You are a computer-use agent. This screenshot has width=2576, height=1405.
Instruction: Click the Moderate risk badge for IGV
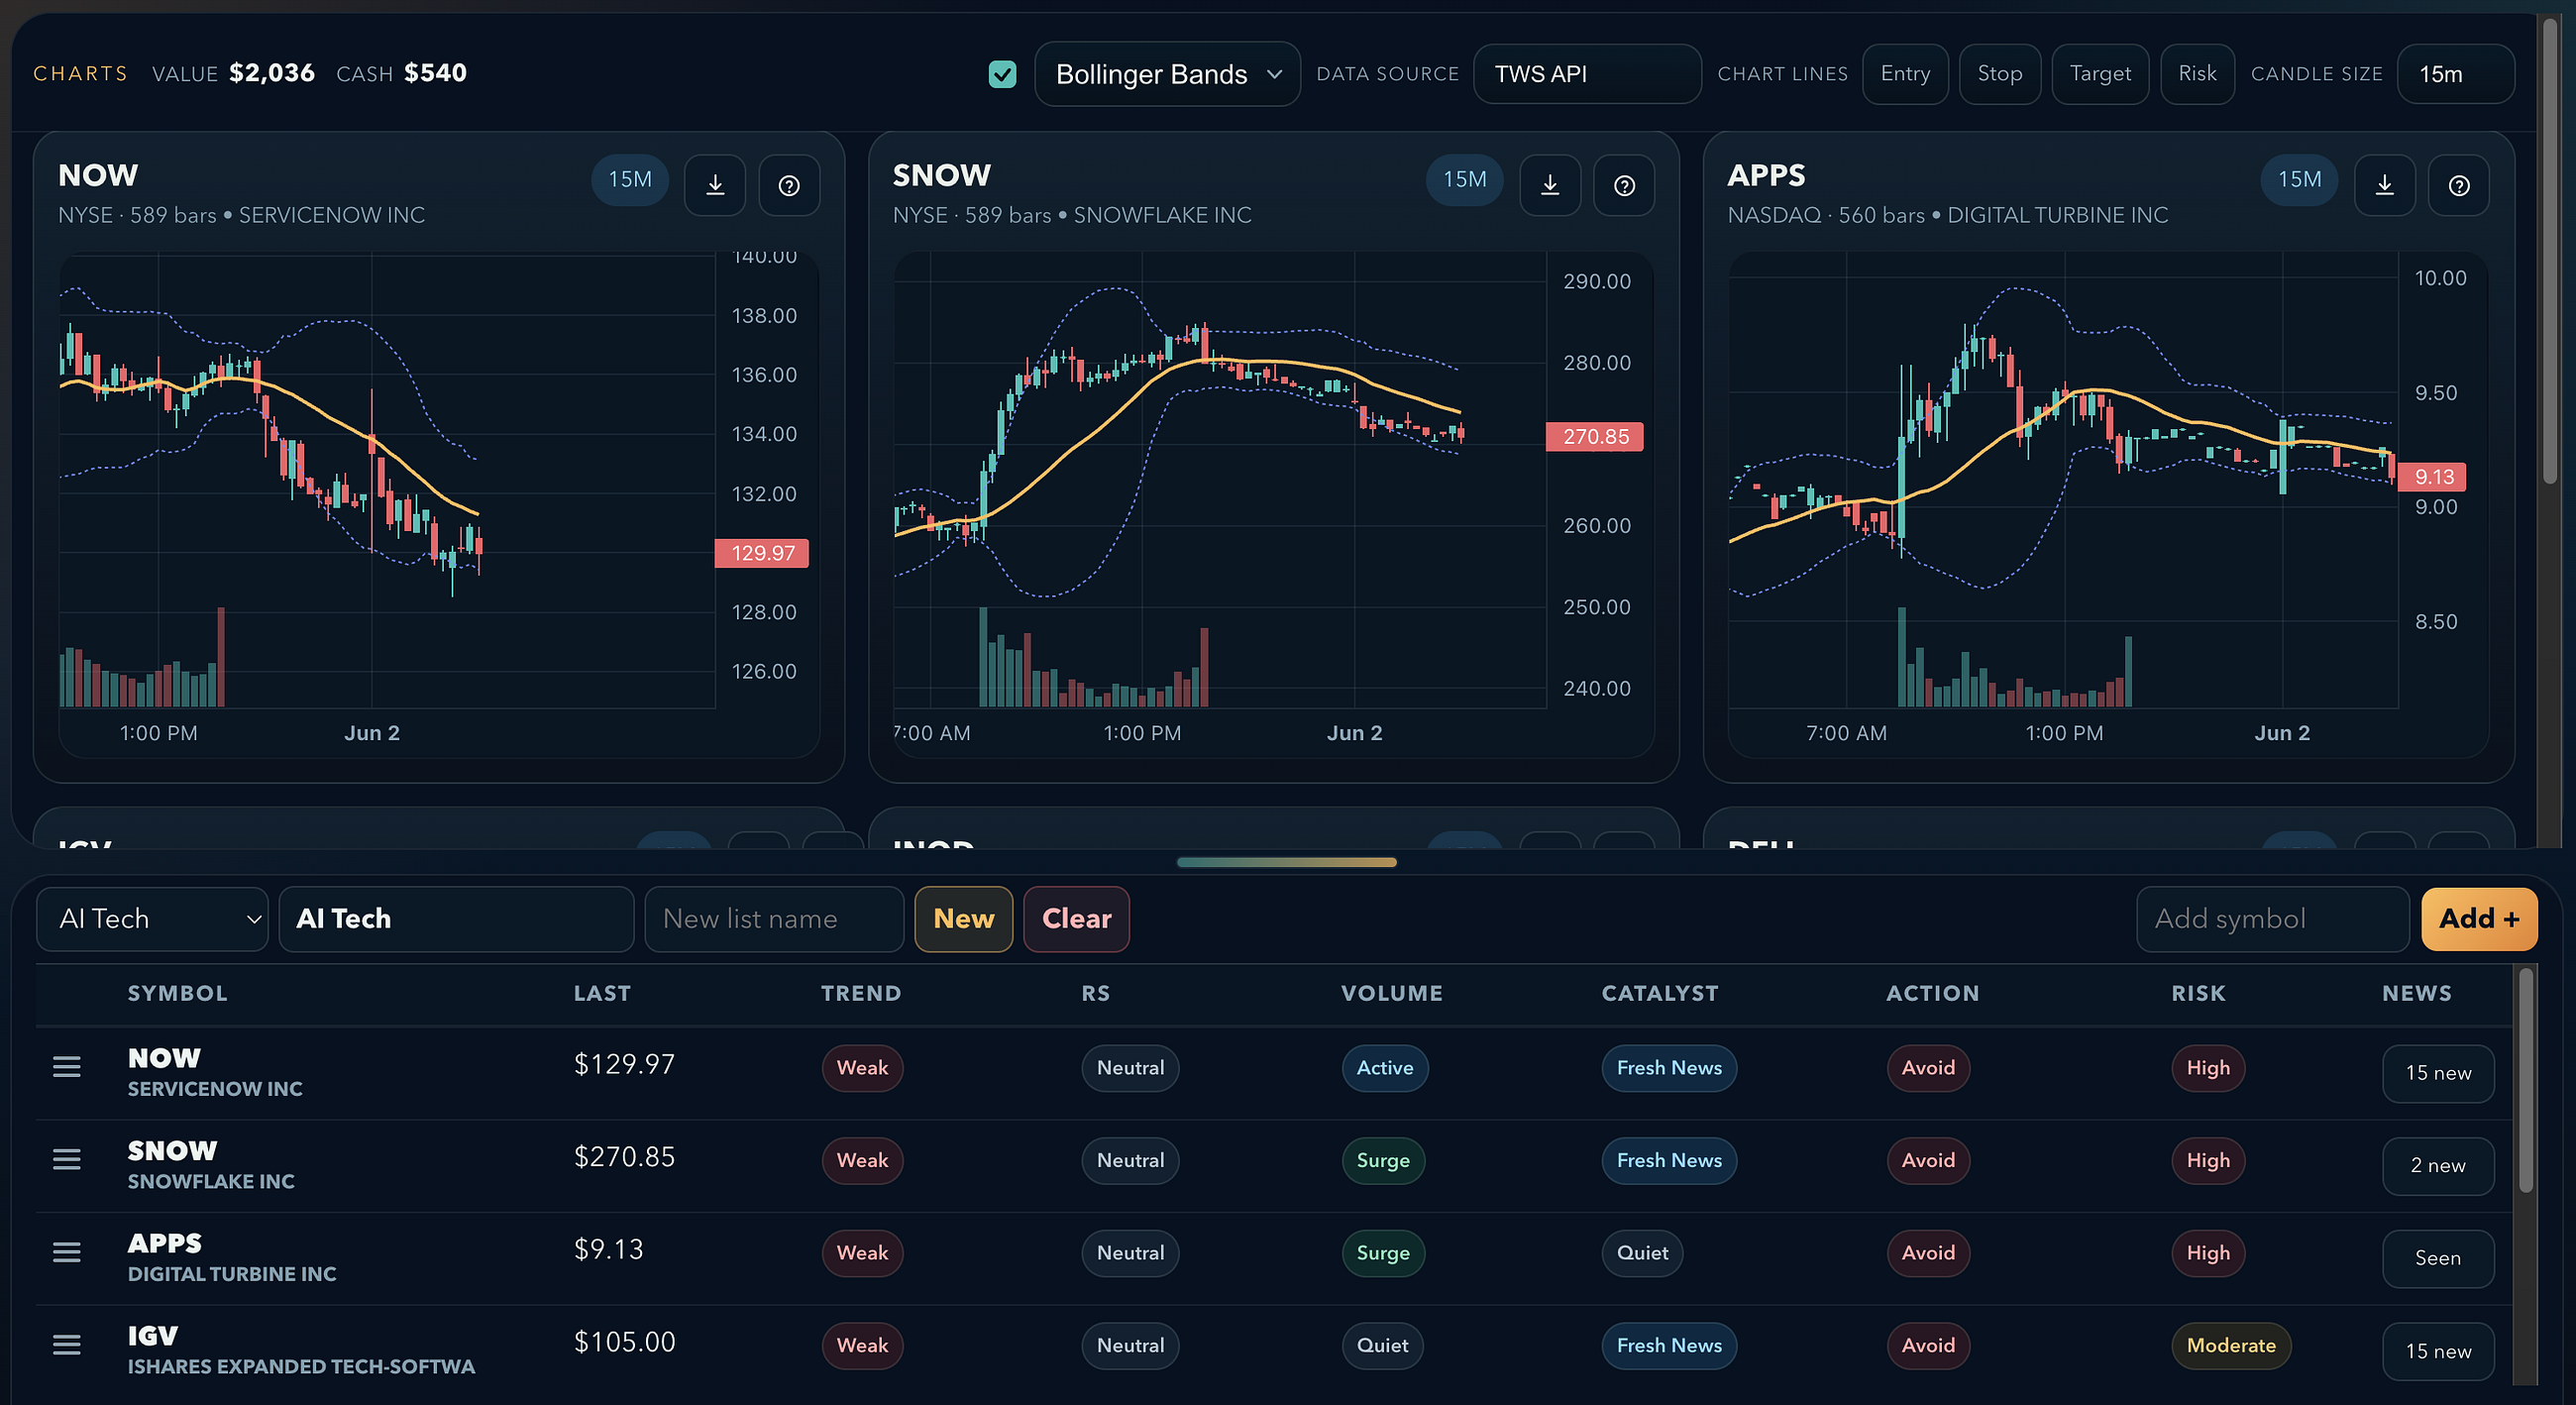(x=2231, y=1346)
